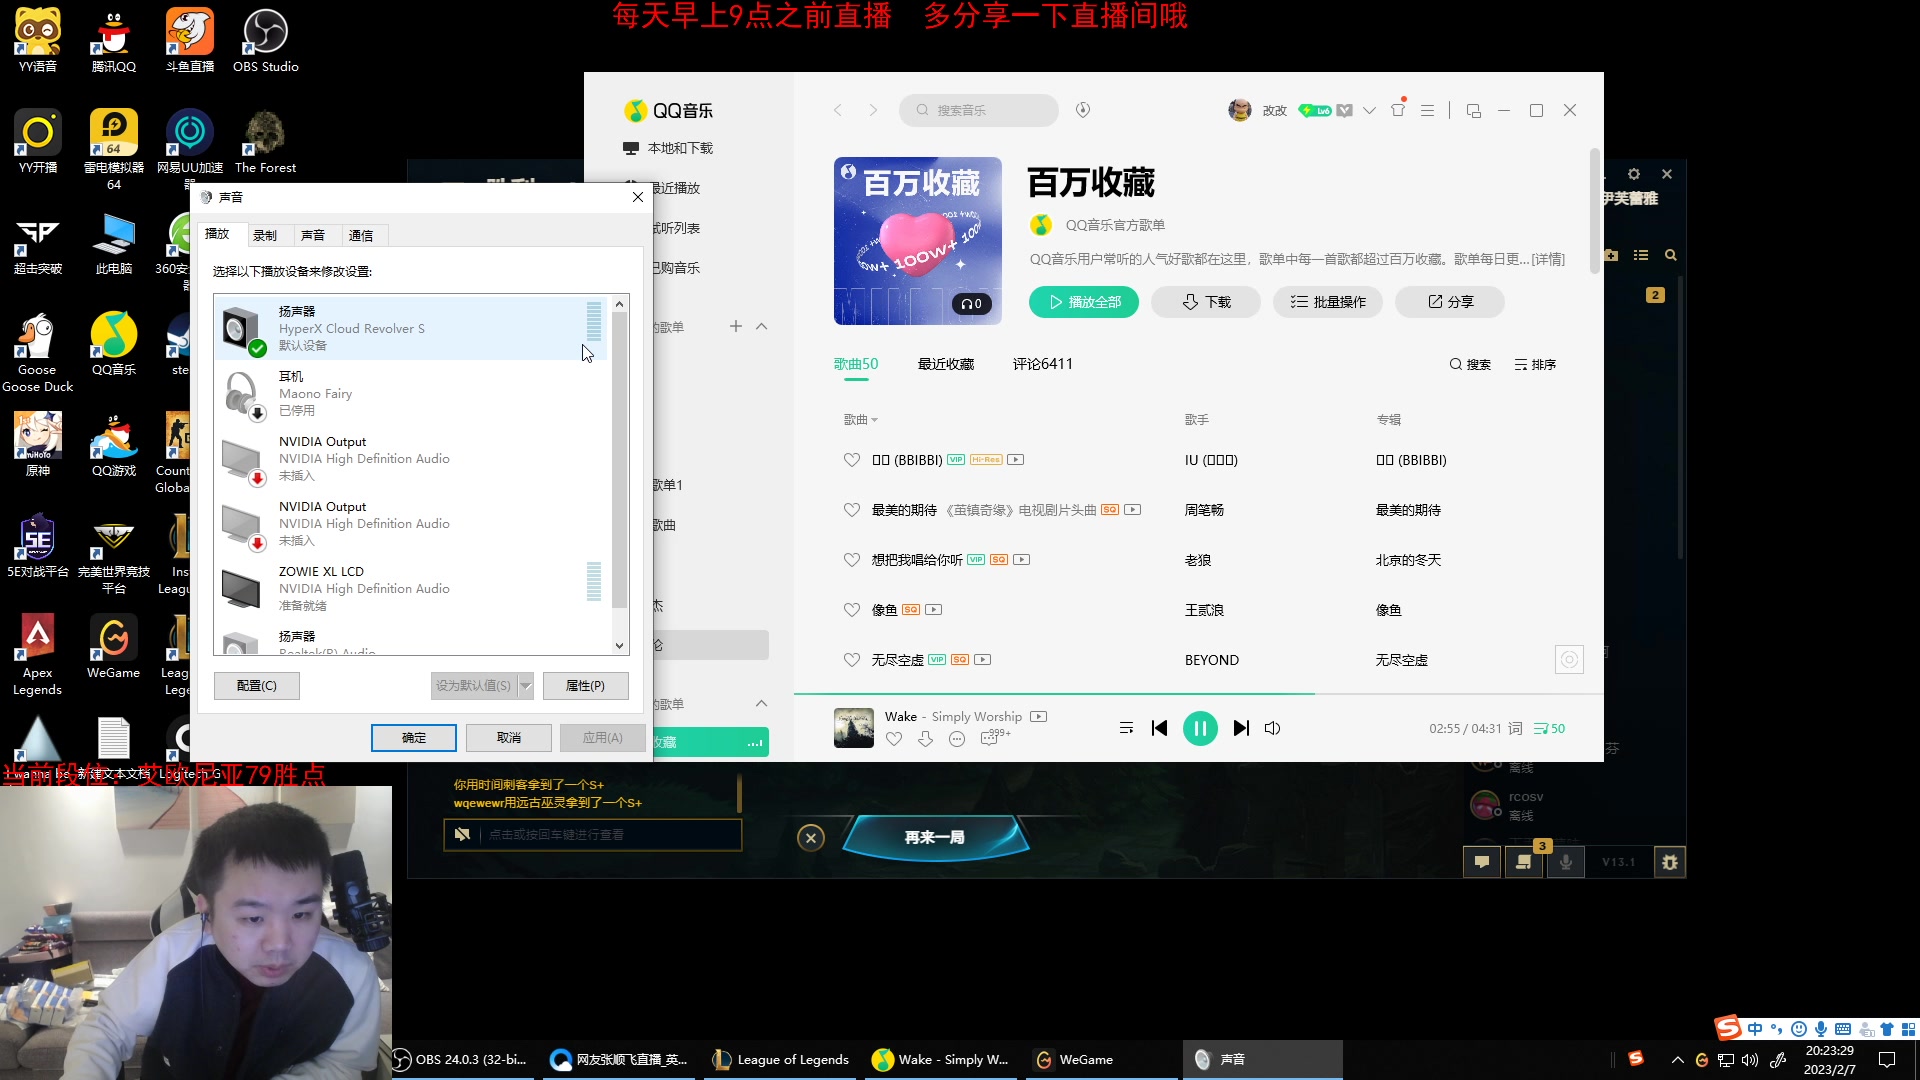Viewport: 1920px width, 1080px height.
Task: Open 本地和下载 in QQ Music sidebar
Action: [x=668, y=148]
